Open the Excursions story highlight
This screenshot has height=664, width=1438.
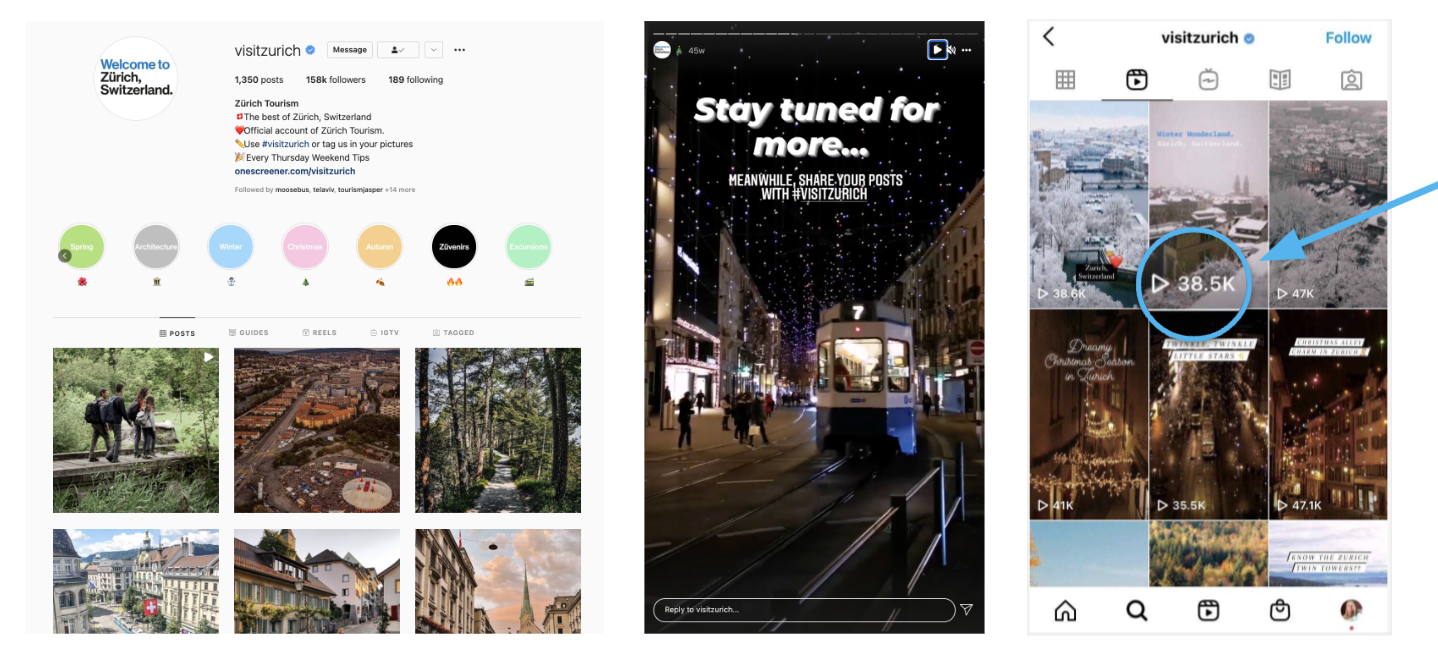pyautogui.click(x=528, y=247)
